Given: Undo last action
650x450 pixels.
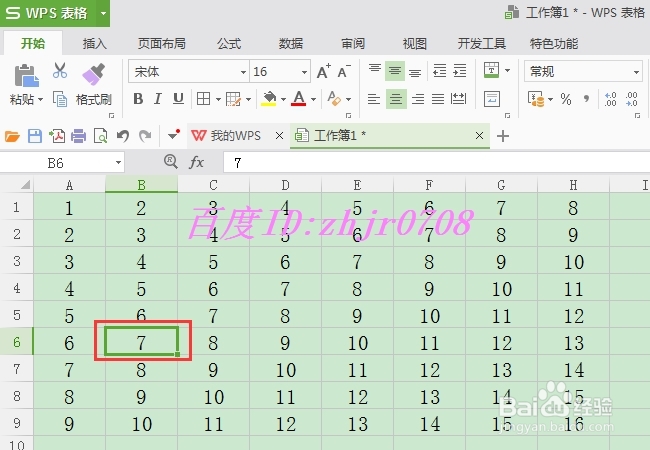Looking at the screenshot, I should 123,136.
